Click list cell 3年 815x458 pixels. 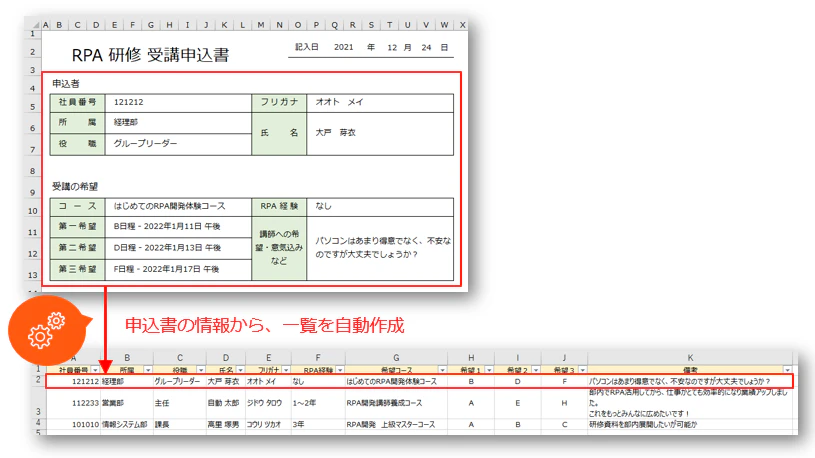[x=298, y=424]
